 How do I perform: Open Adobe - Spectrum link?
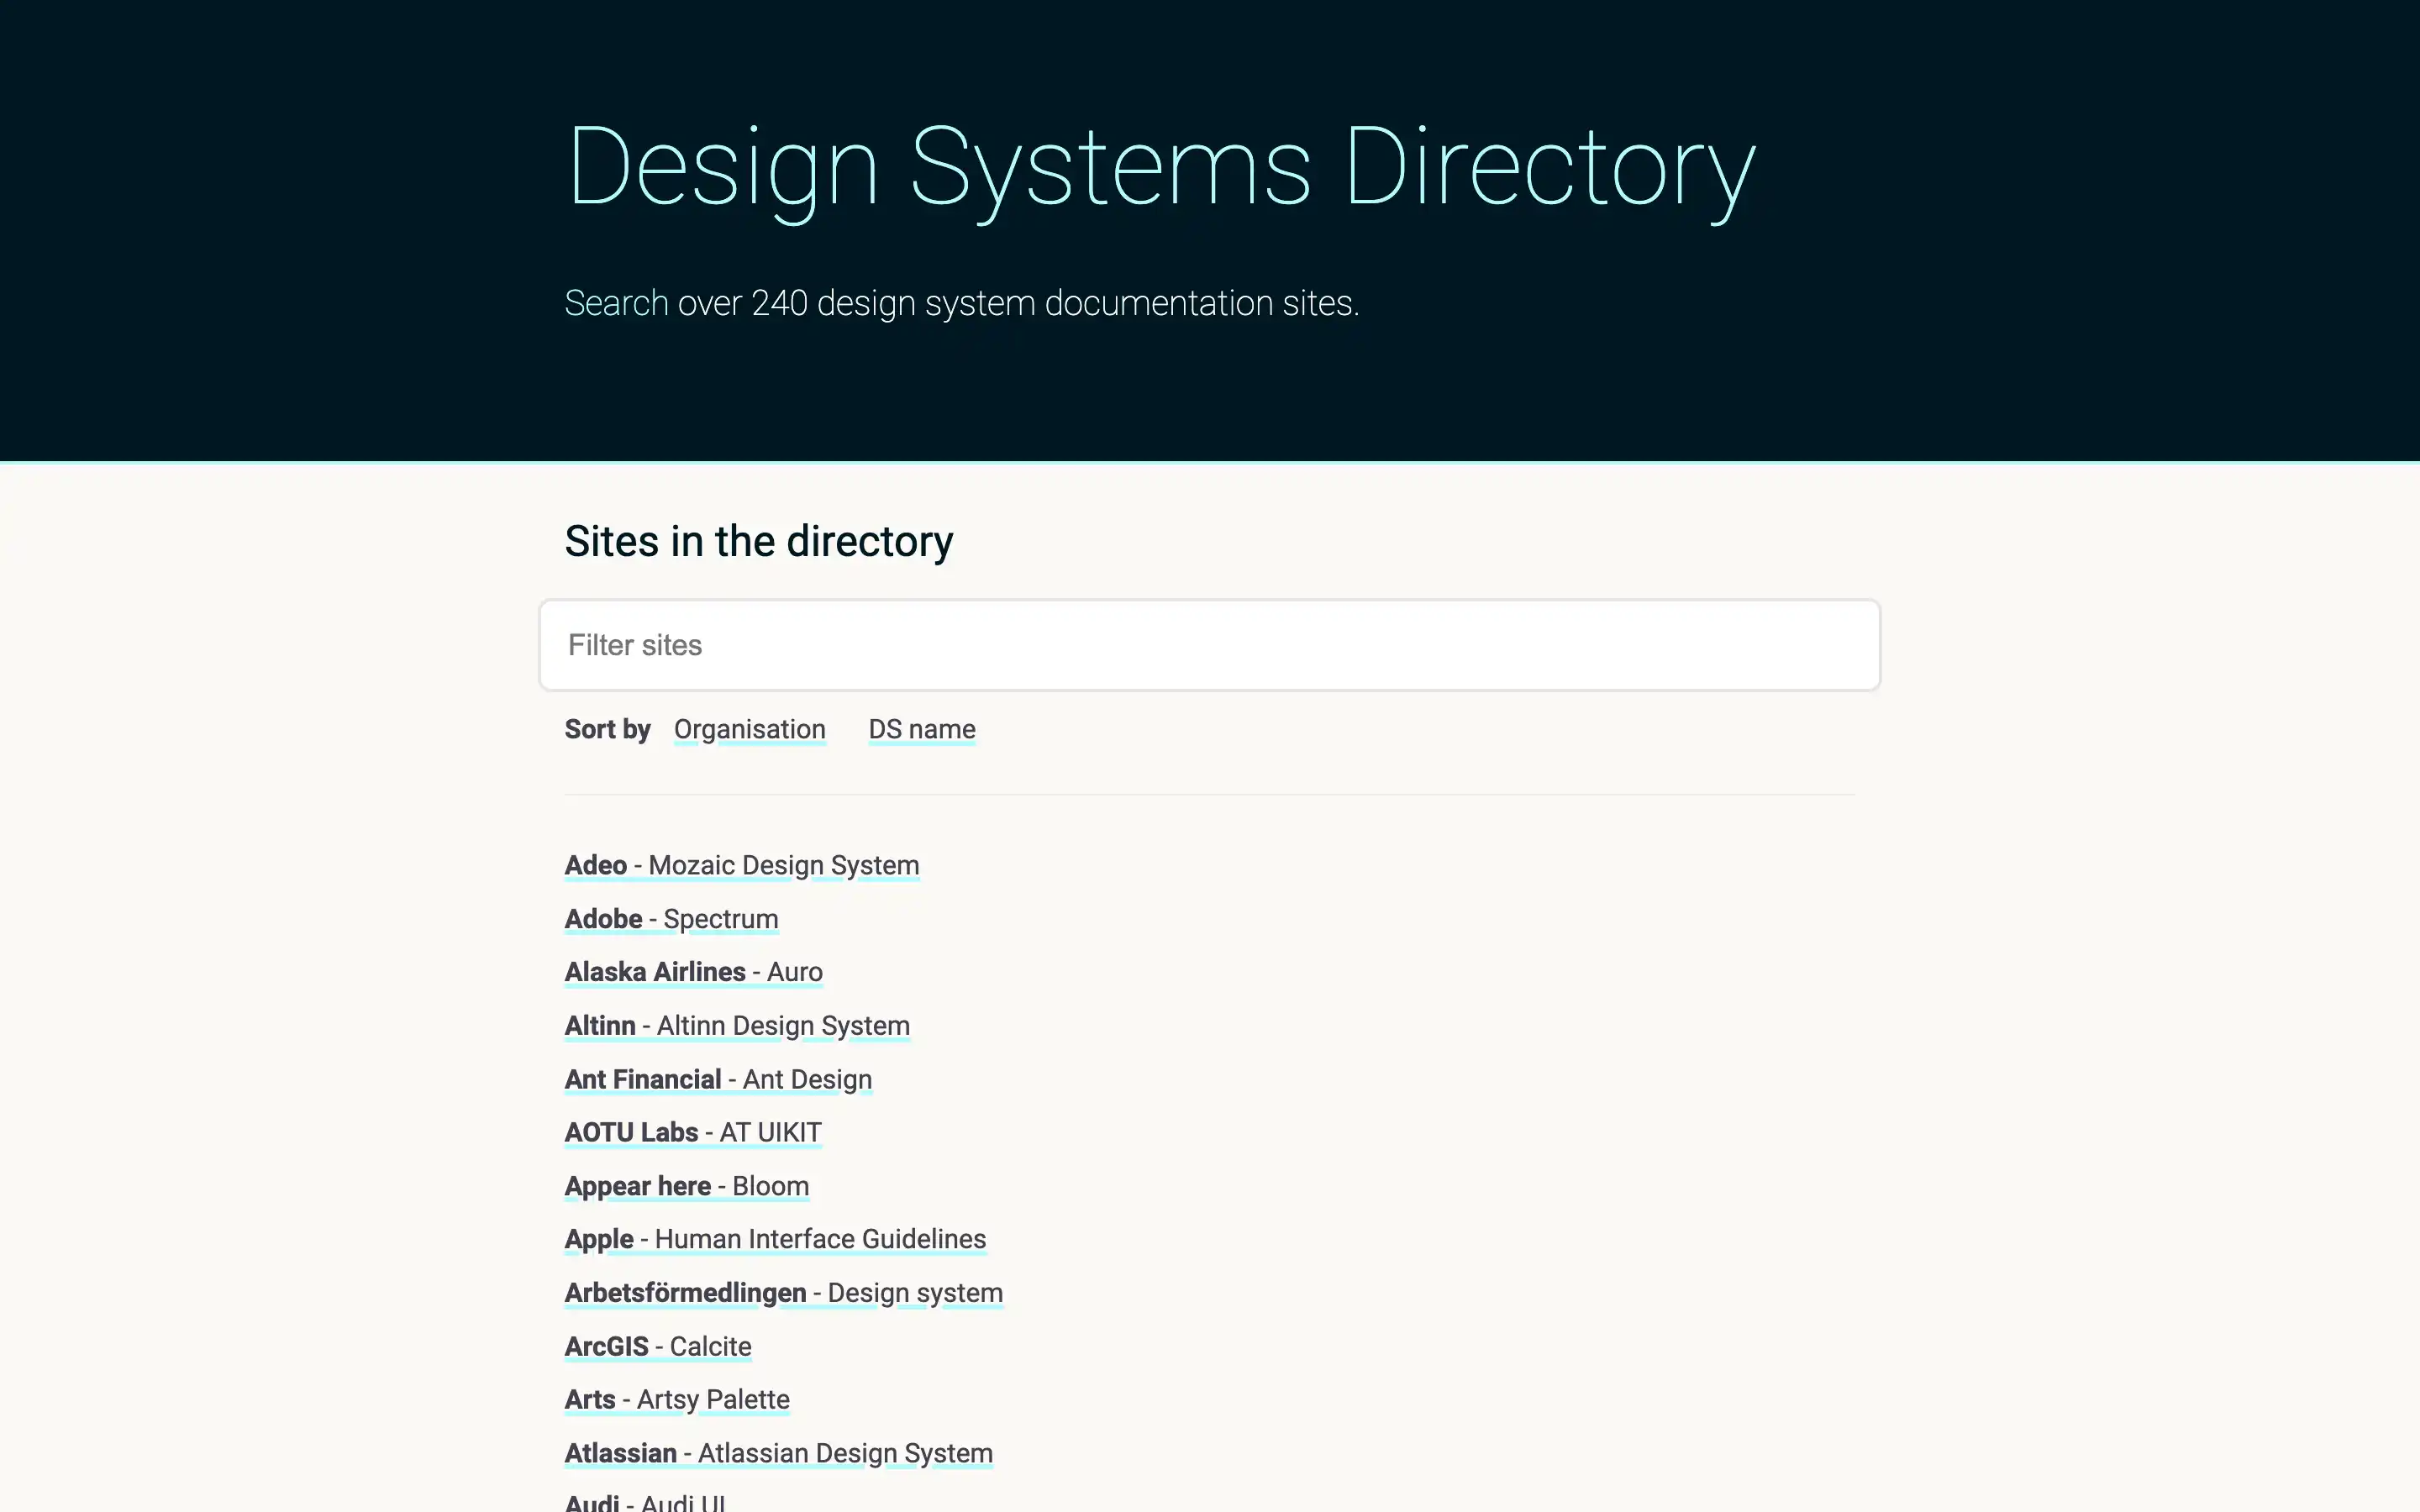(x=671, y=919)
